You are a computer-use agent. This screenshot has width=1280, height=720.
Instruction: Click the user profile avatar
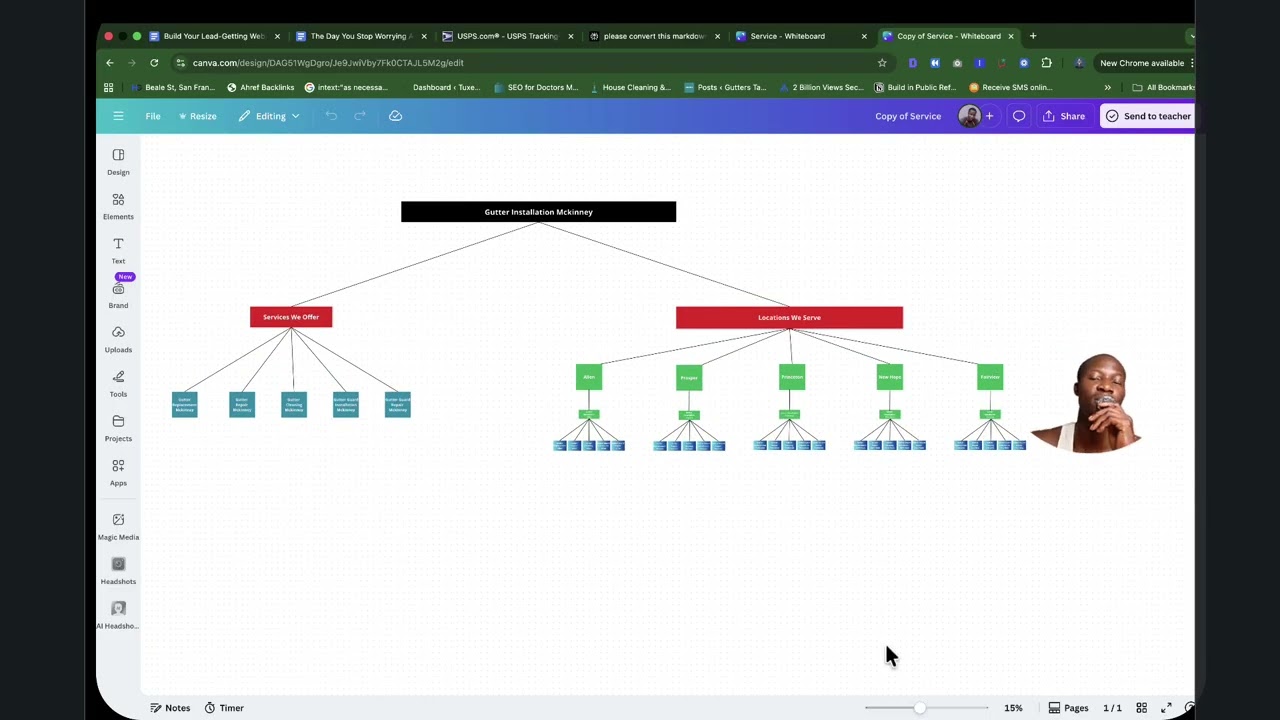(968, 116)
